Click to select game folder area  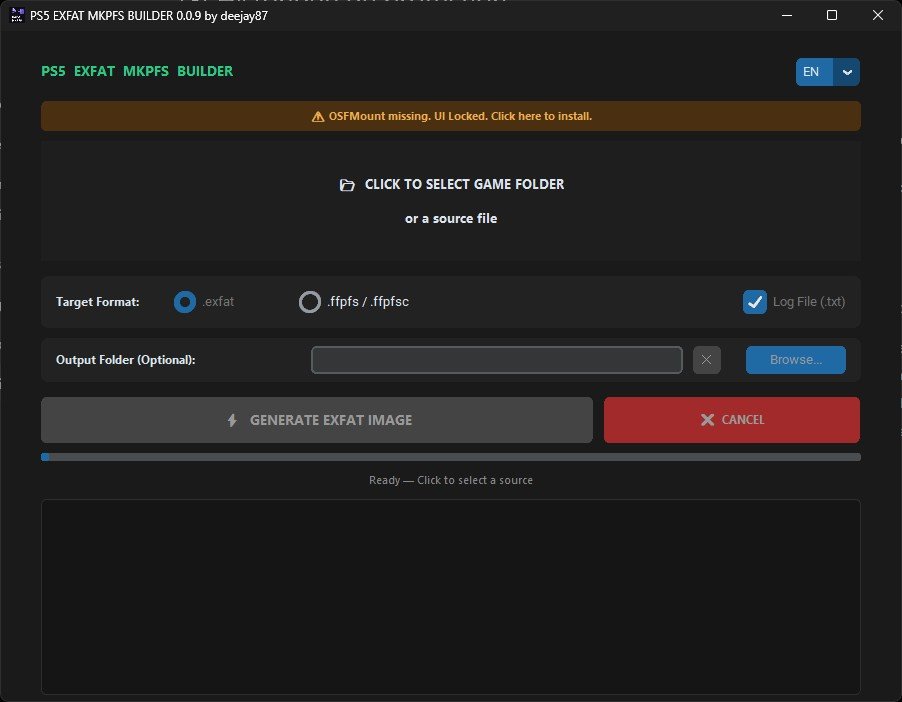[451, 201]
